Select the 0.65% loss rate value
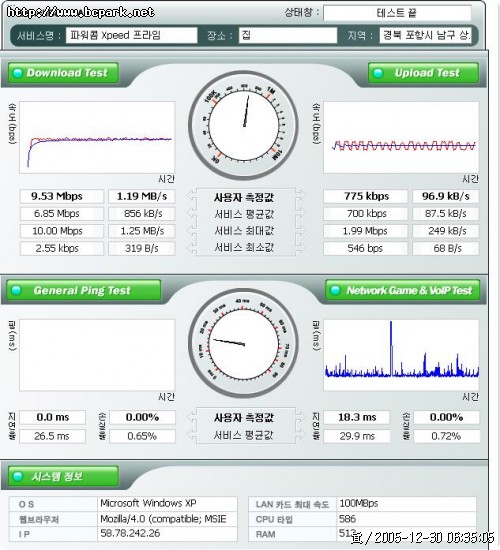The height and width of the screenshot is (550, 500). [x=142, y=436]
